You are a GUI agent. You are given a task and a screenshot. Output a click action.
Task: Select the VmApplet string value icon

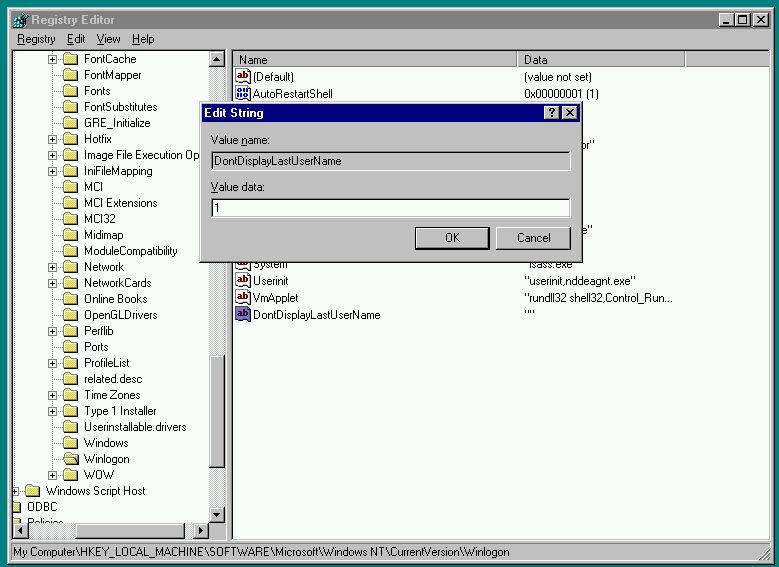242,297
